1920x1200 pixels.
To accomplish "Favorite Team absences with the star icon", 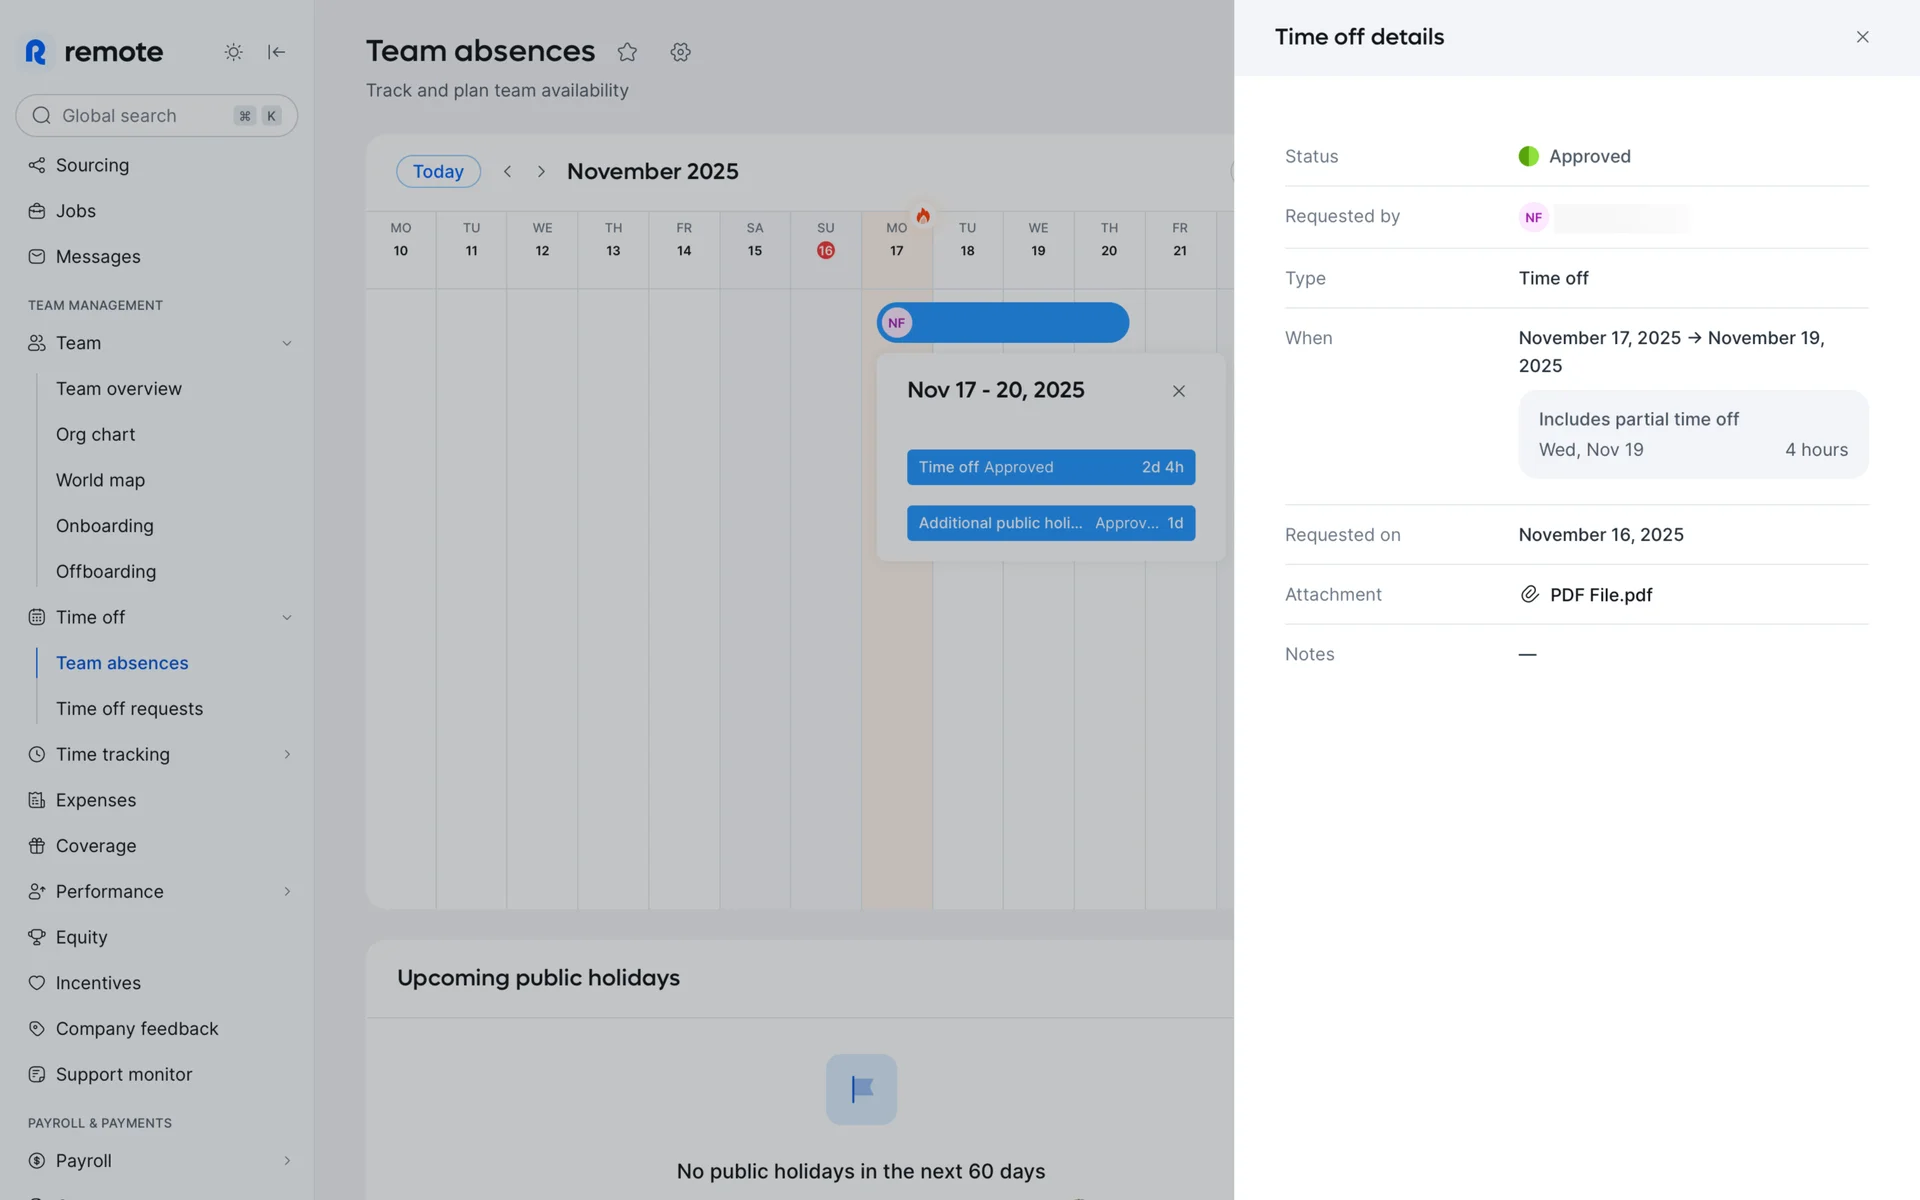I will point(627,52).
